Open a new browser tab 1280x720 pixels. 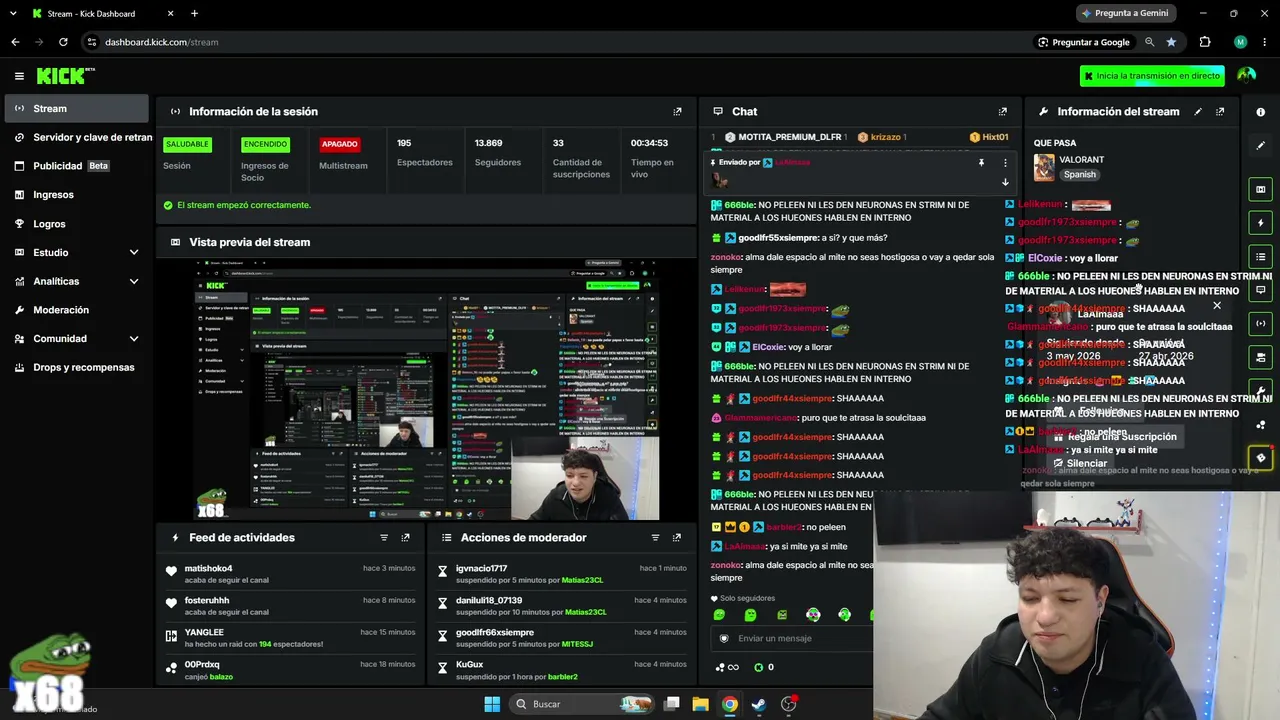(194, 14)
